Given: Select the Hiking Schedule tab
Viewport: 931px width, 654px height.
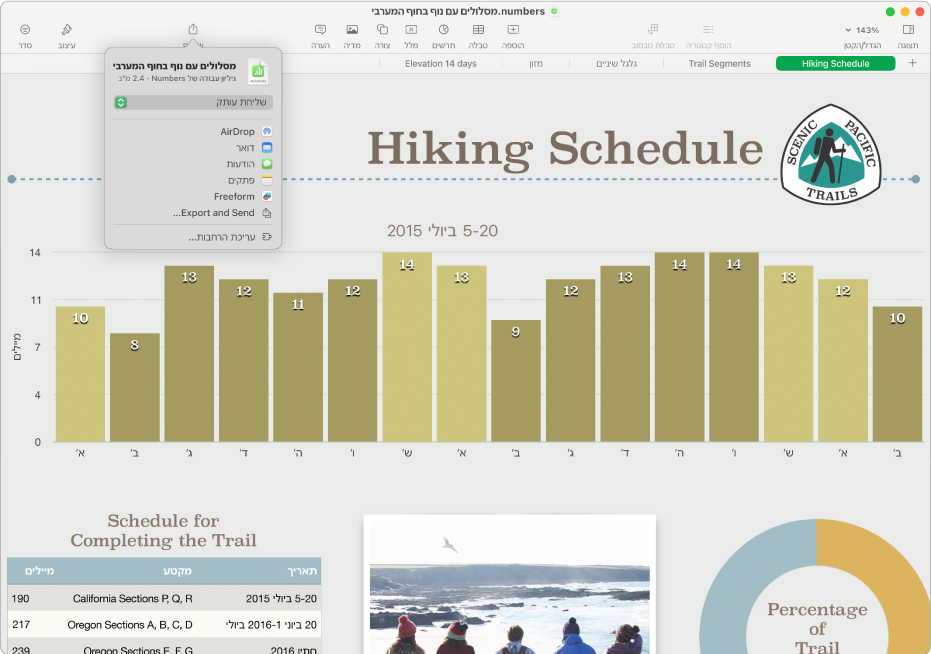Looking at the screenshot, I should [x=835, y=64].
